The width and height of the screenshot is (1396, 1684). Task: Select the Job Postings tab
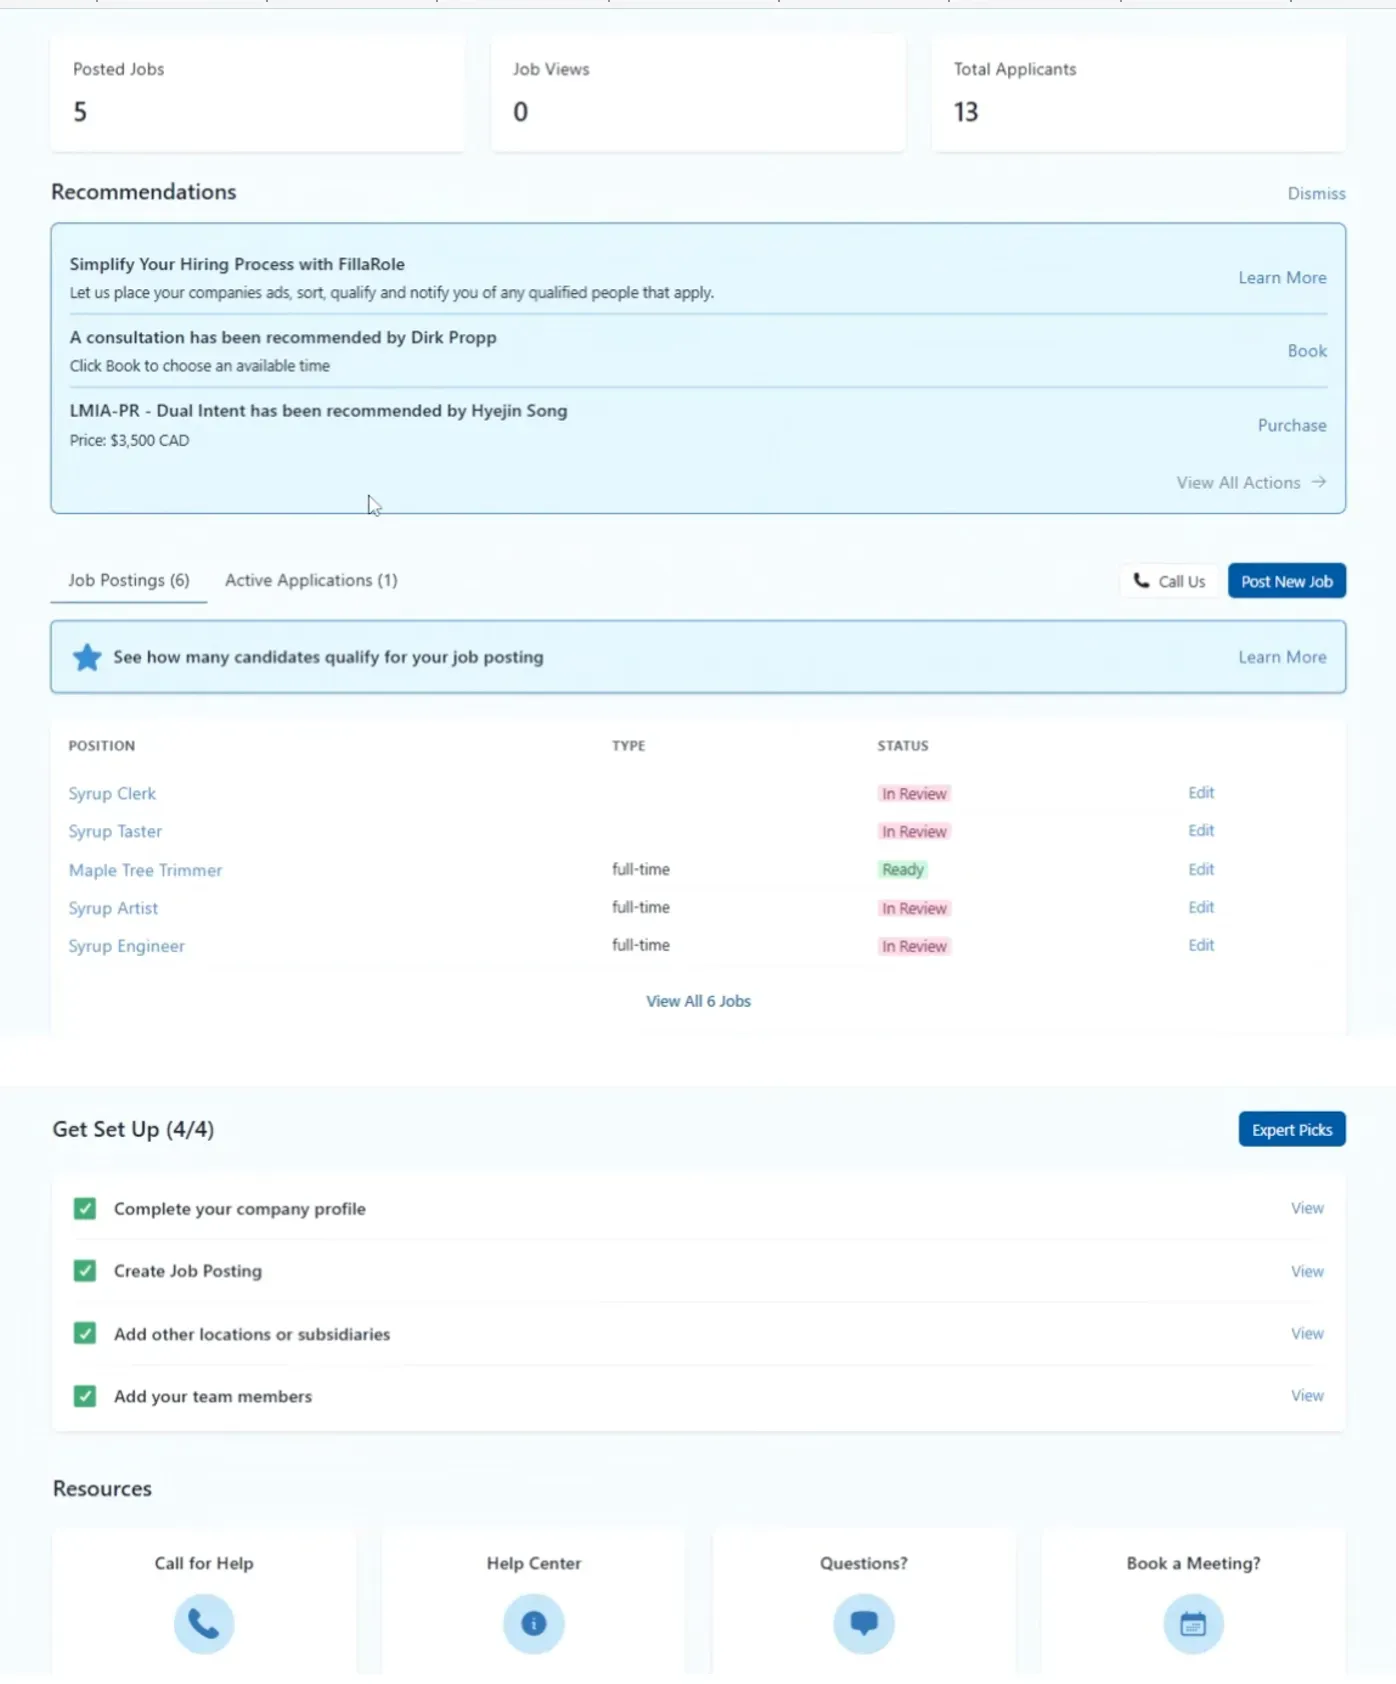128,580
